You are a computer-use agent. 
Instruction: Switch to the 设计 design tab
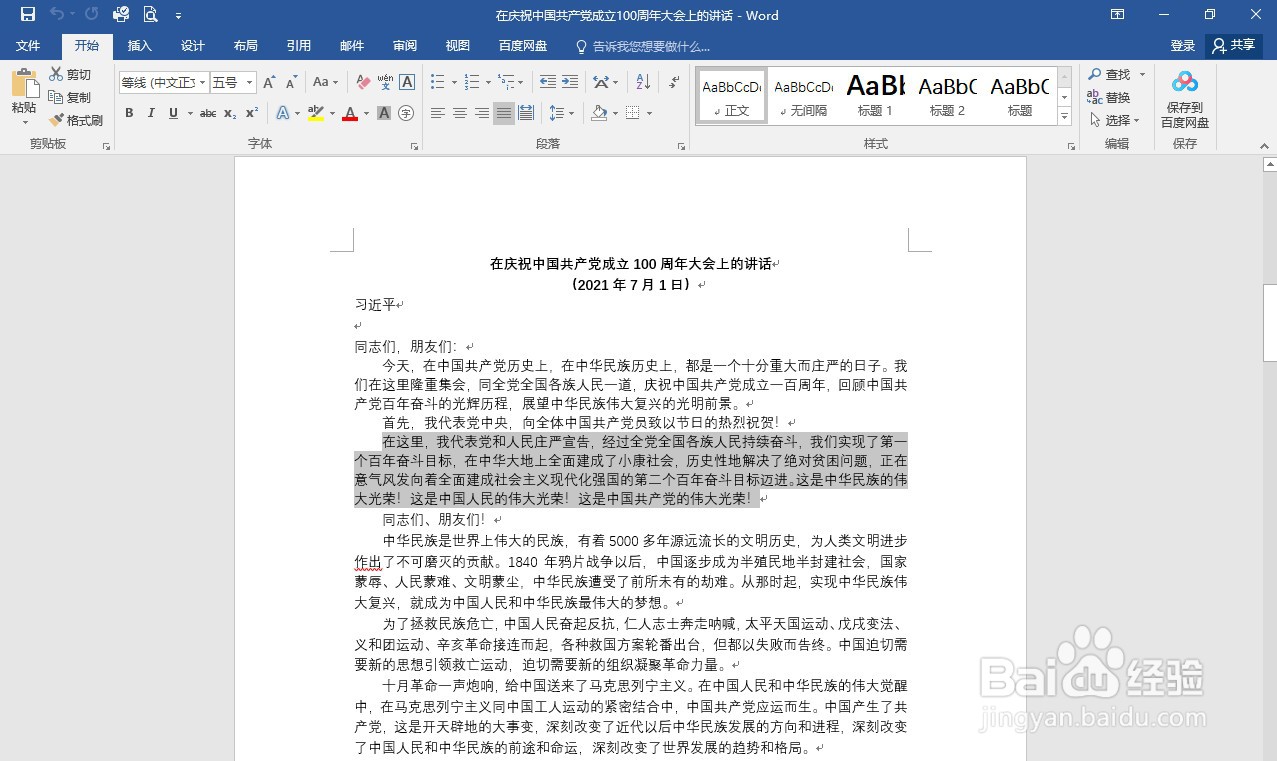click(x=193, y=46)
